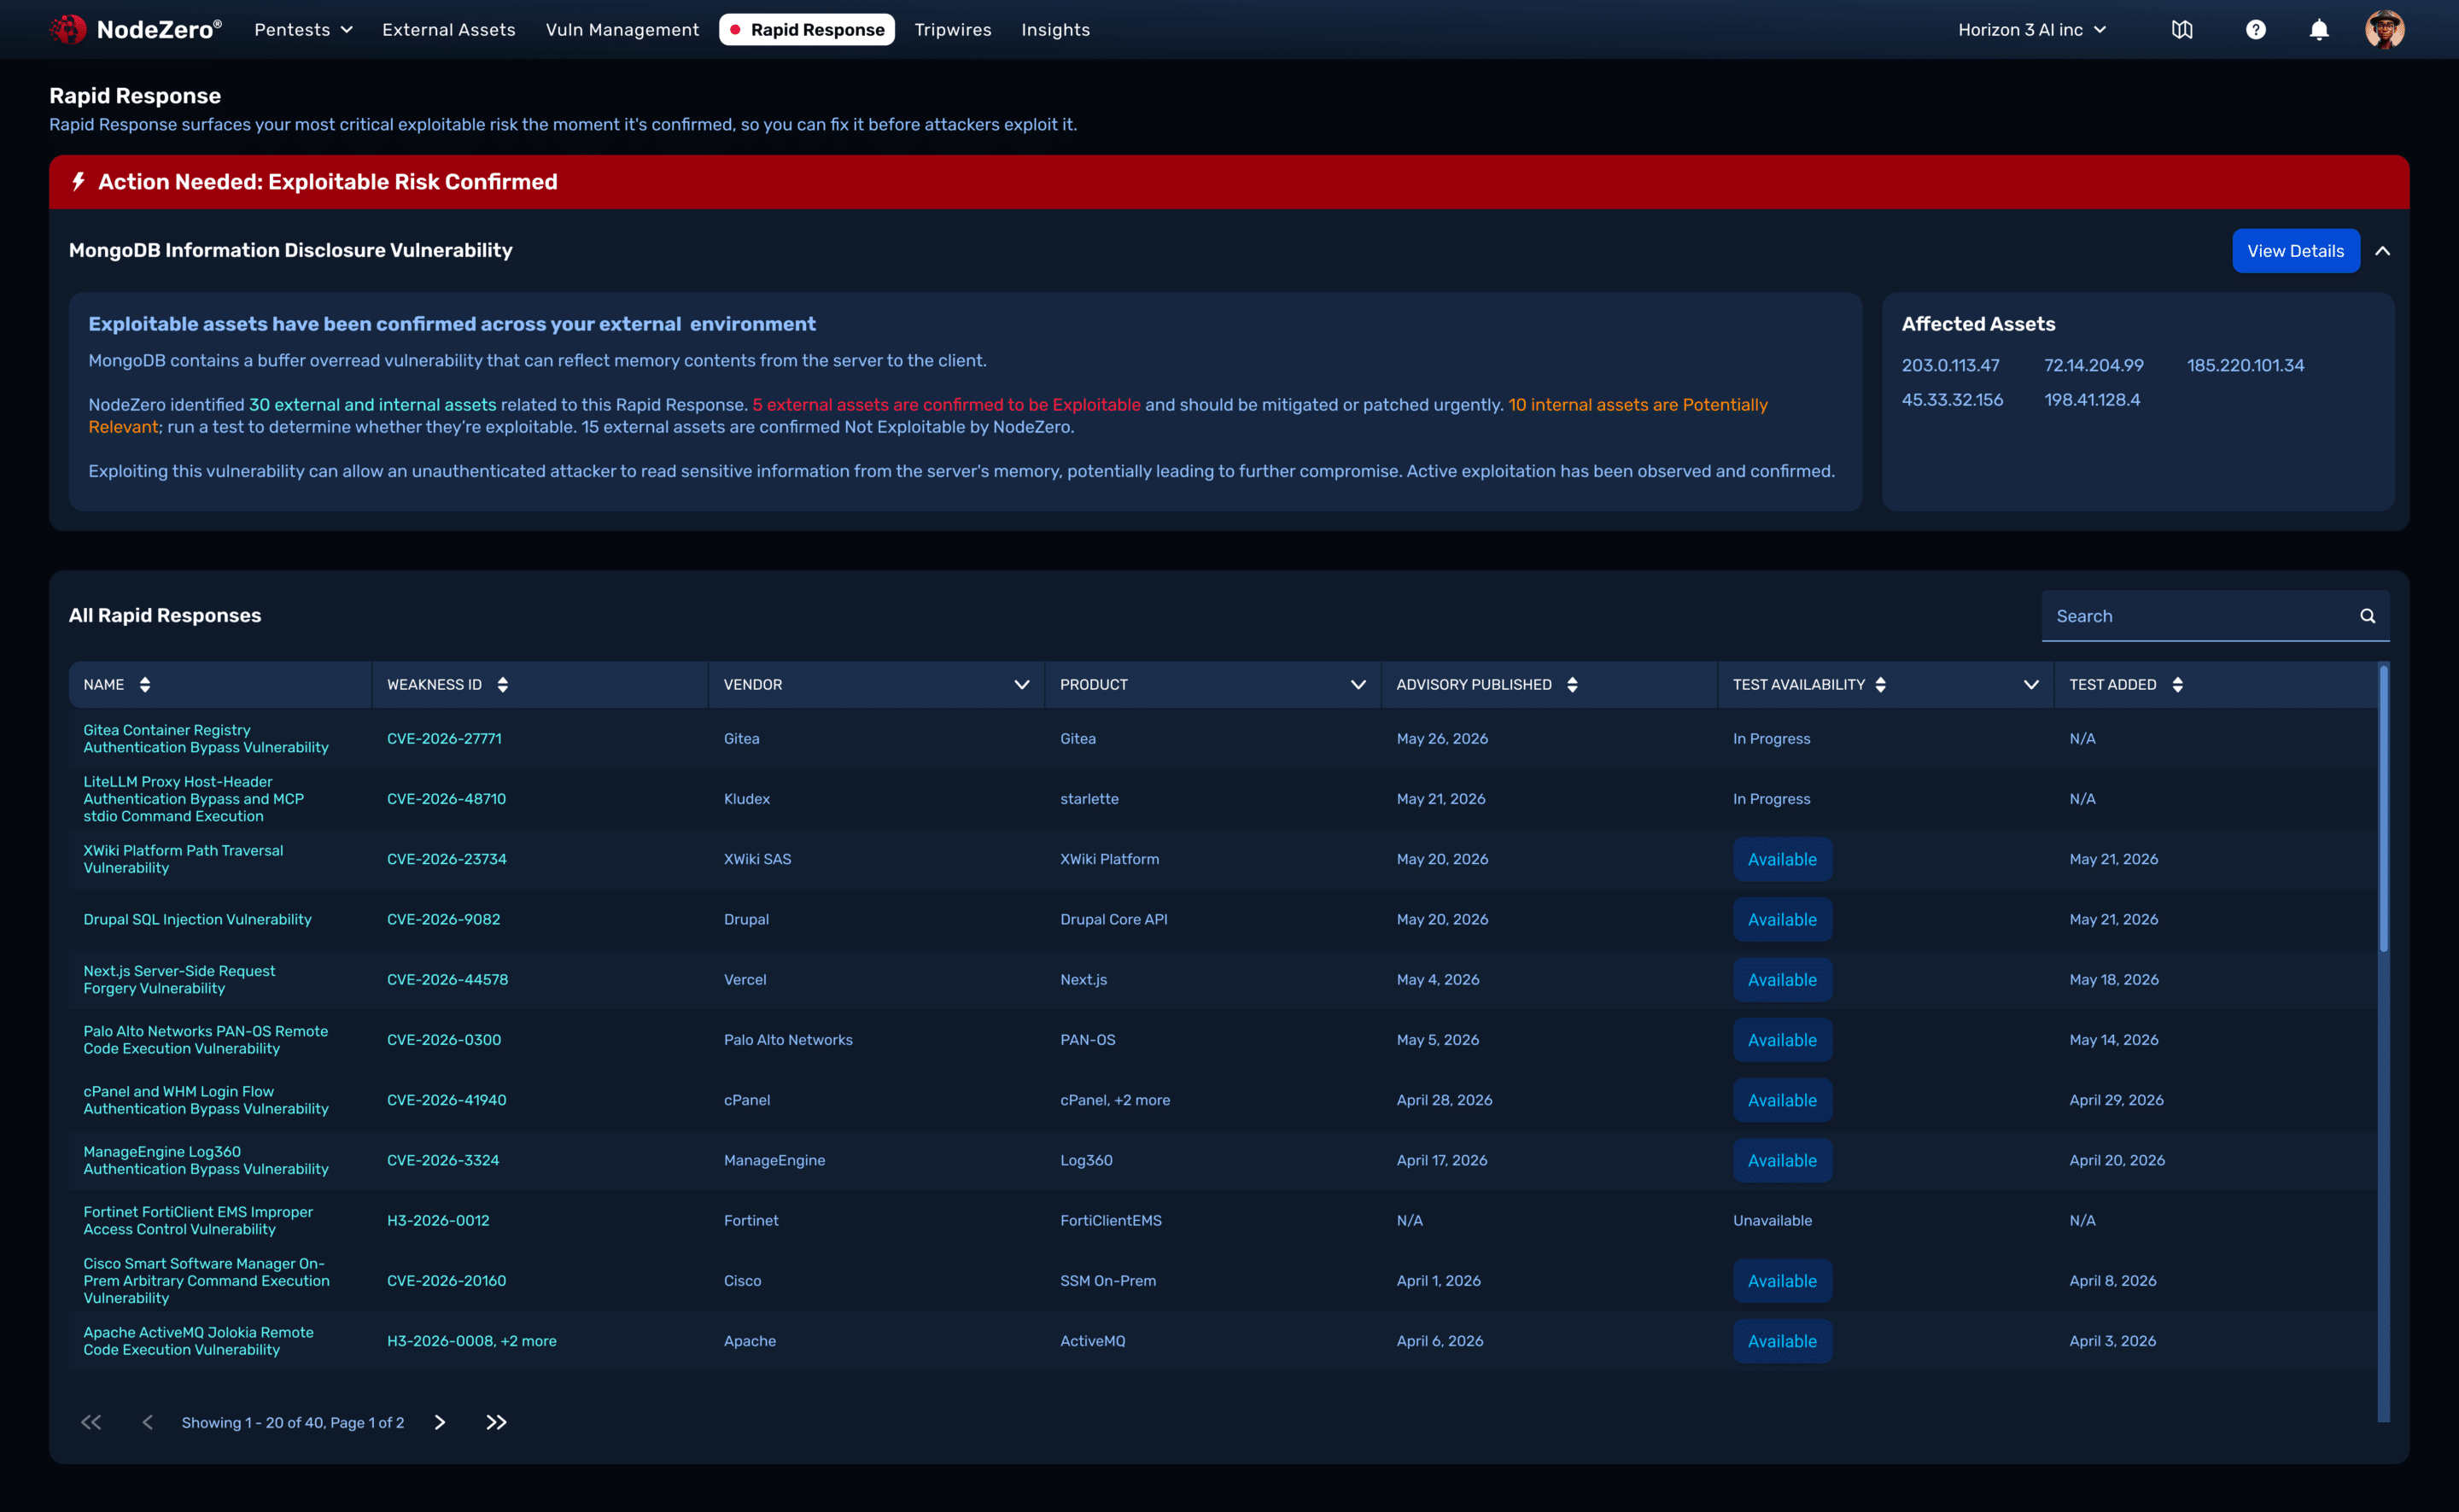Open the notifications bell
The width and height of the screenshot is (2459, 1512).
2319,30
